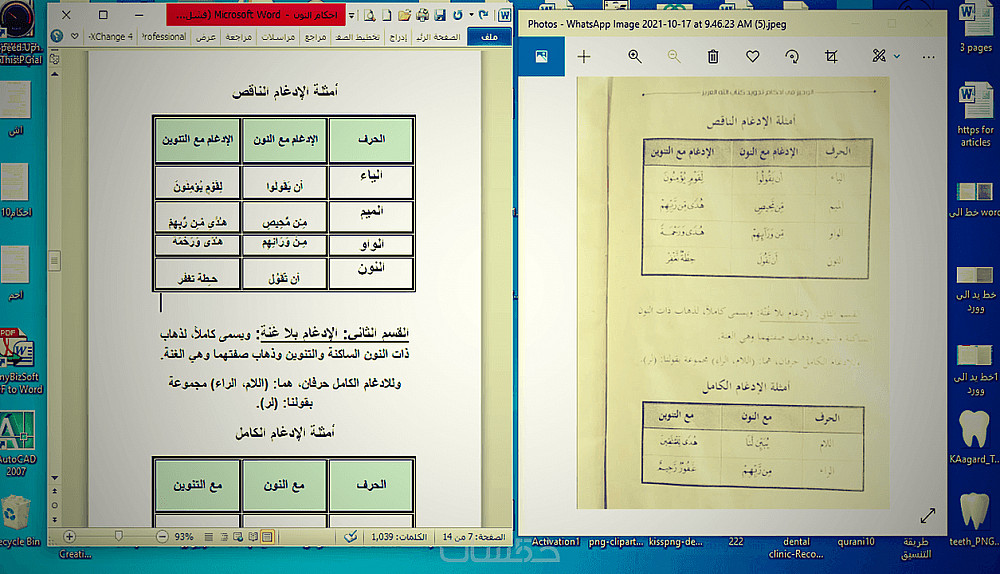The image size is (1000, 574).
Task: Open the تخطيط الصفحة (Page Layout) ribbon tab
Action: pyautogui.click(x=358, y=37)
